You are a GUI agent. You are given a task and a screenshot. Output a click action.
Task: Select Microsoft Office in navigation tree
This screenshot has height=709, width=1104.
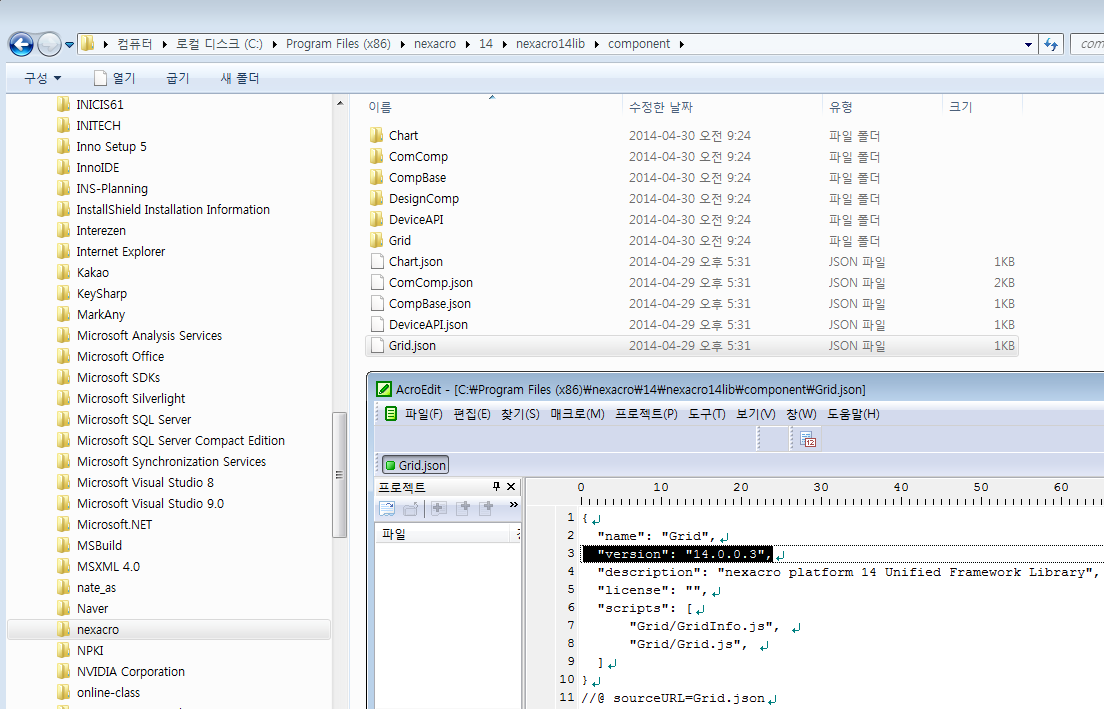pyautogui.click(x=120, y=357)
